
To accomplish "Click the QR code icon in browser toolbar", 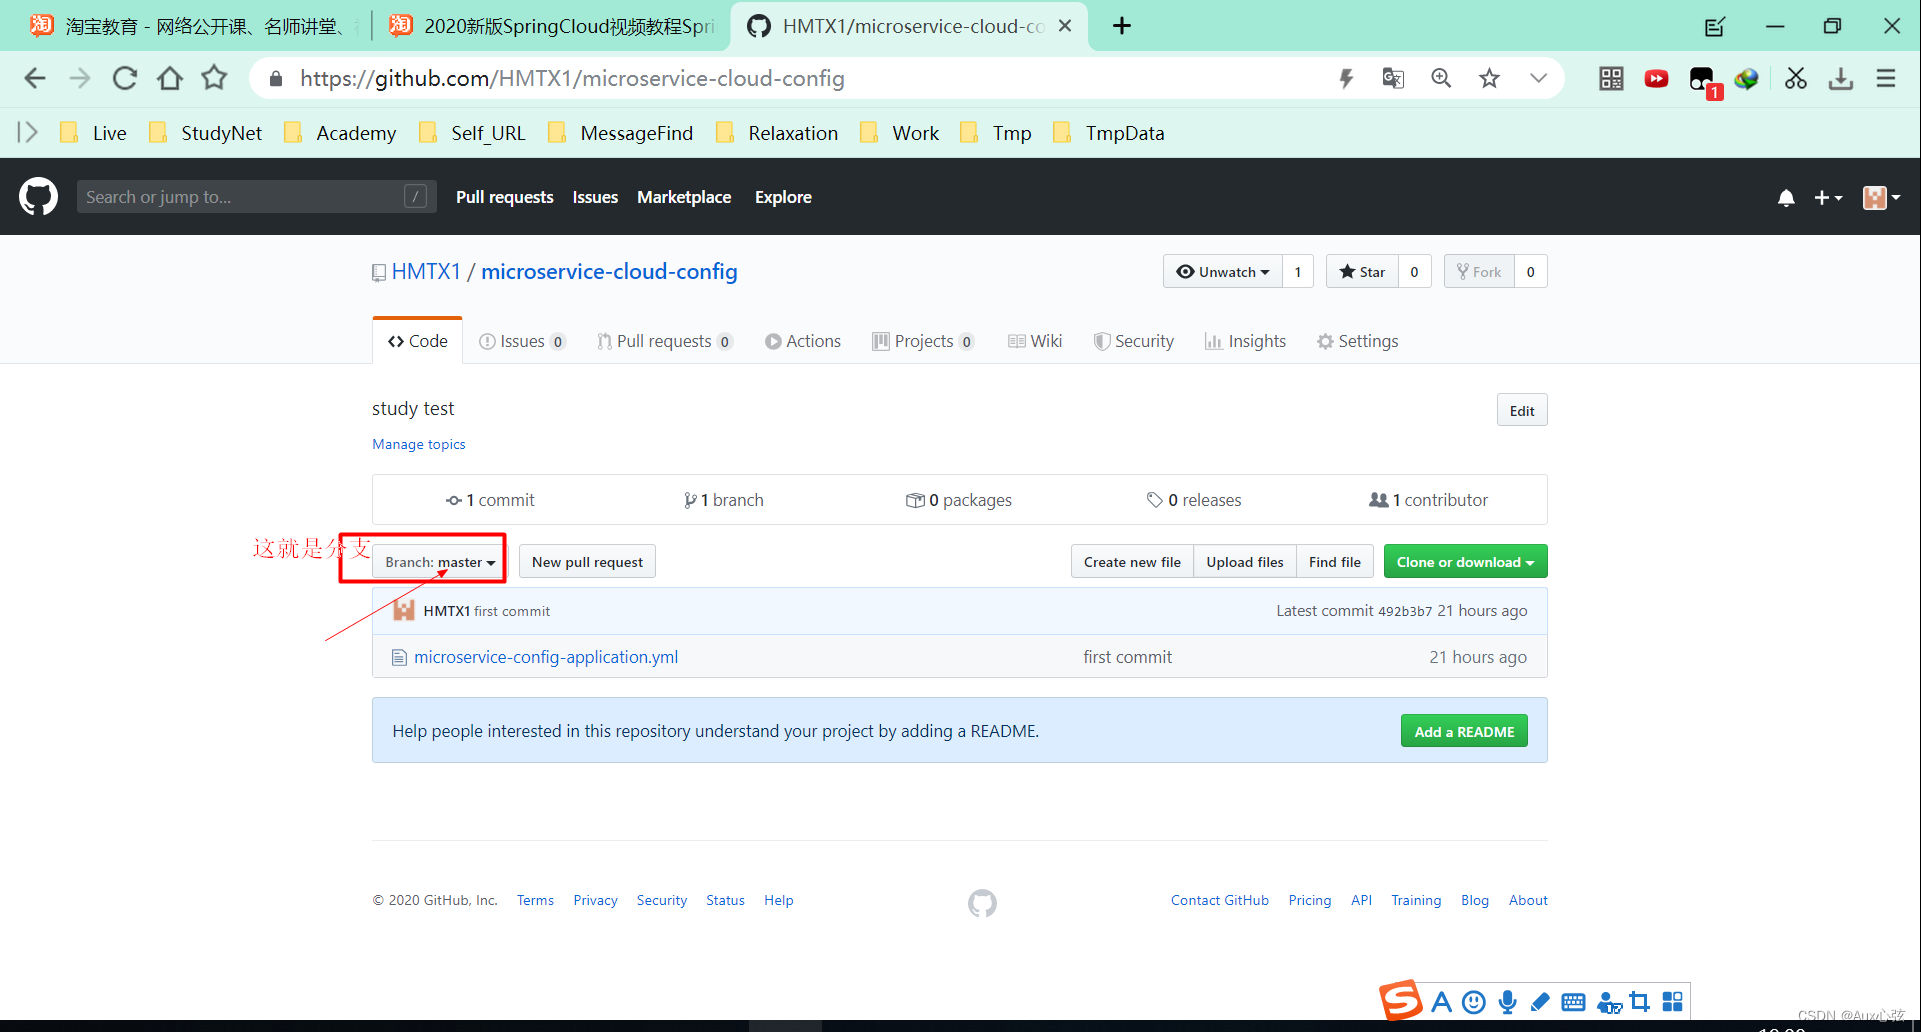I will click(x=1610, y=78).
